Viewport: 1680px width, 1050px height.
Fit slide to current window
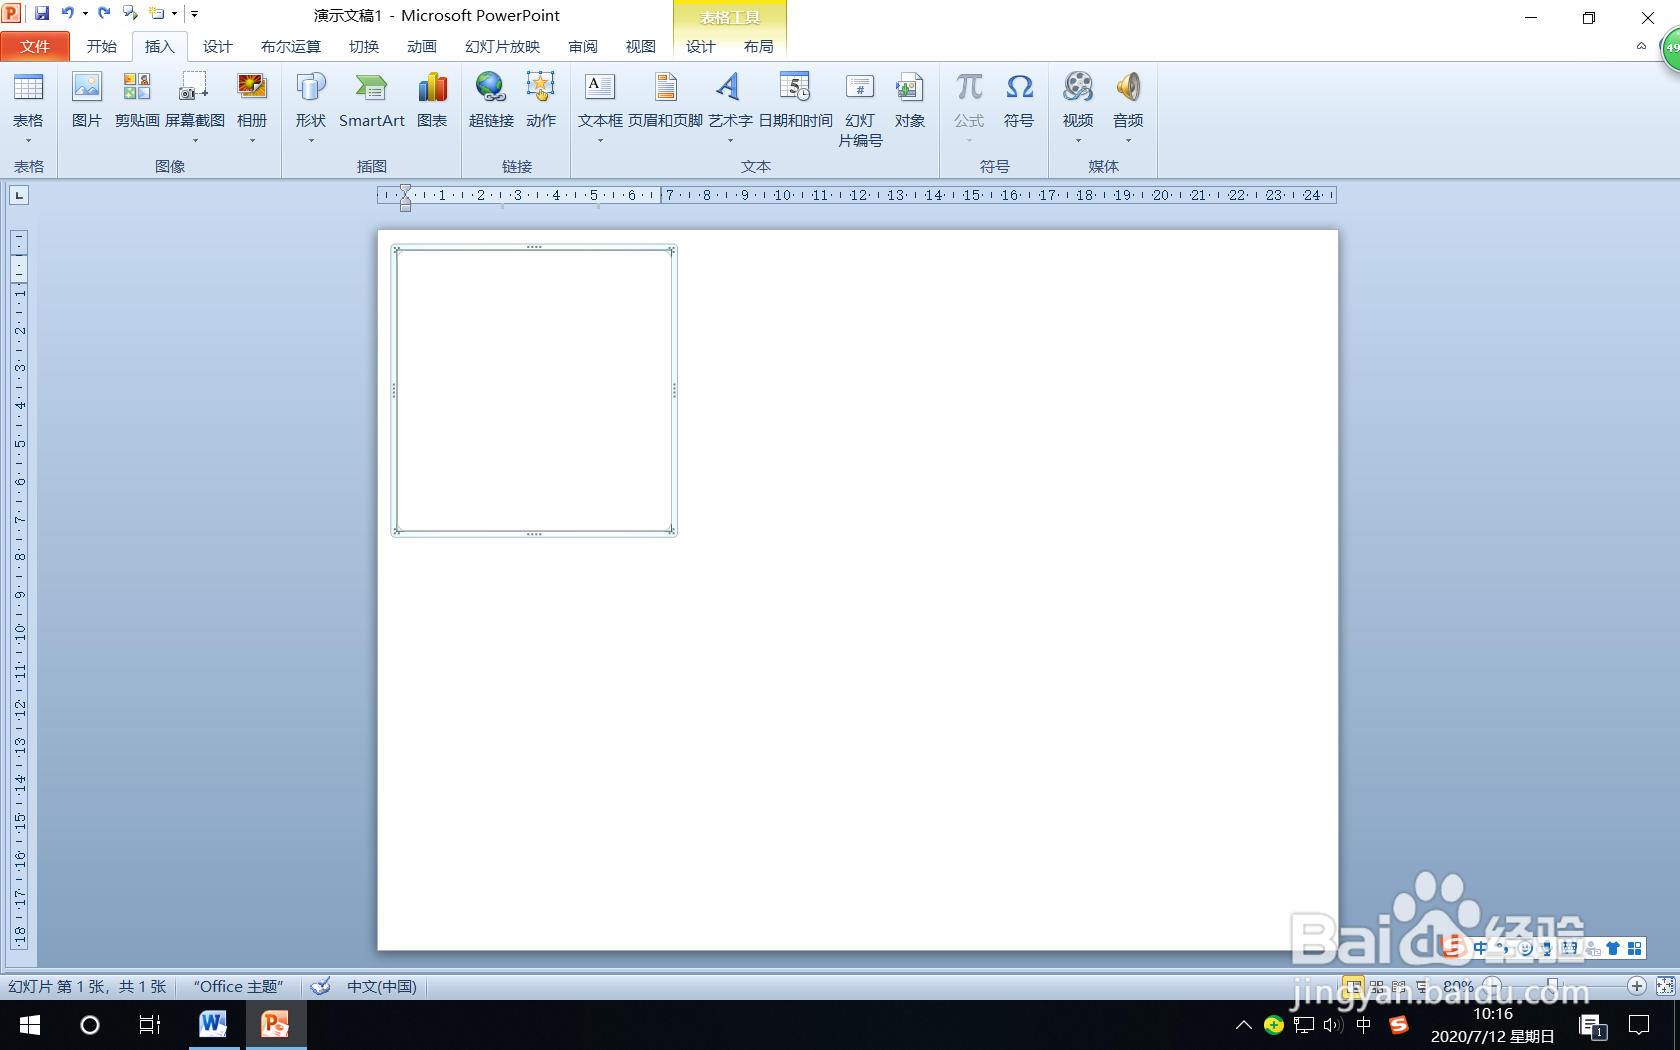point(1665,986)
